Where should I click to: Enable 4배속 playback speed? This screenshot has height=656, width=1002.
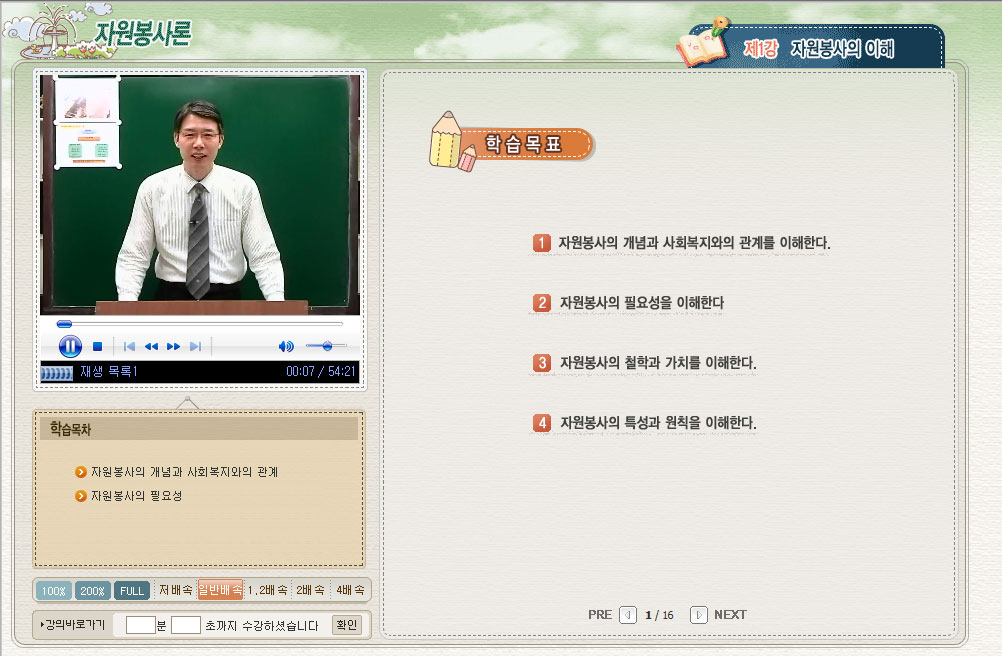(x=350, y=590)
